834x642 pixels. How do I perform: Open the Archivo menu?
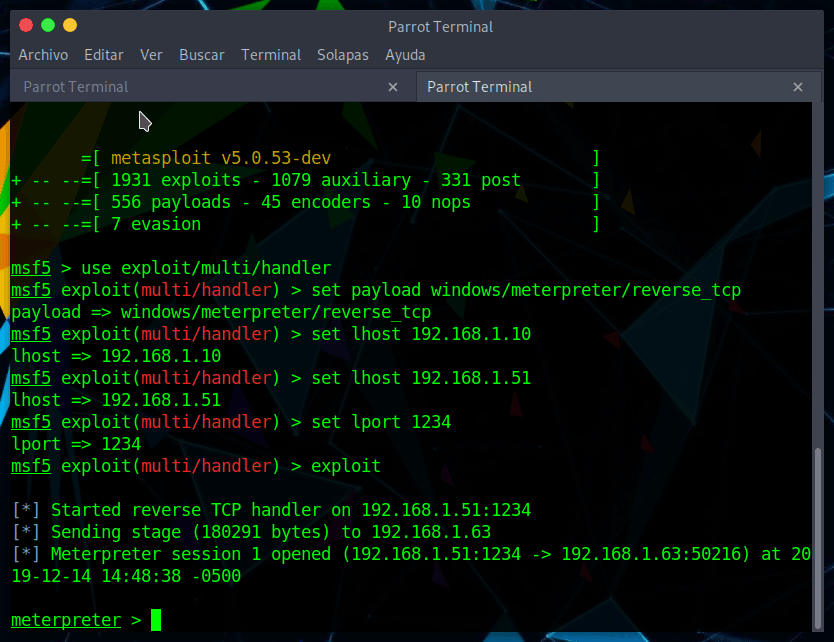click(x=43, y=55)
